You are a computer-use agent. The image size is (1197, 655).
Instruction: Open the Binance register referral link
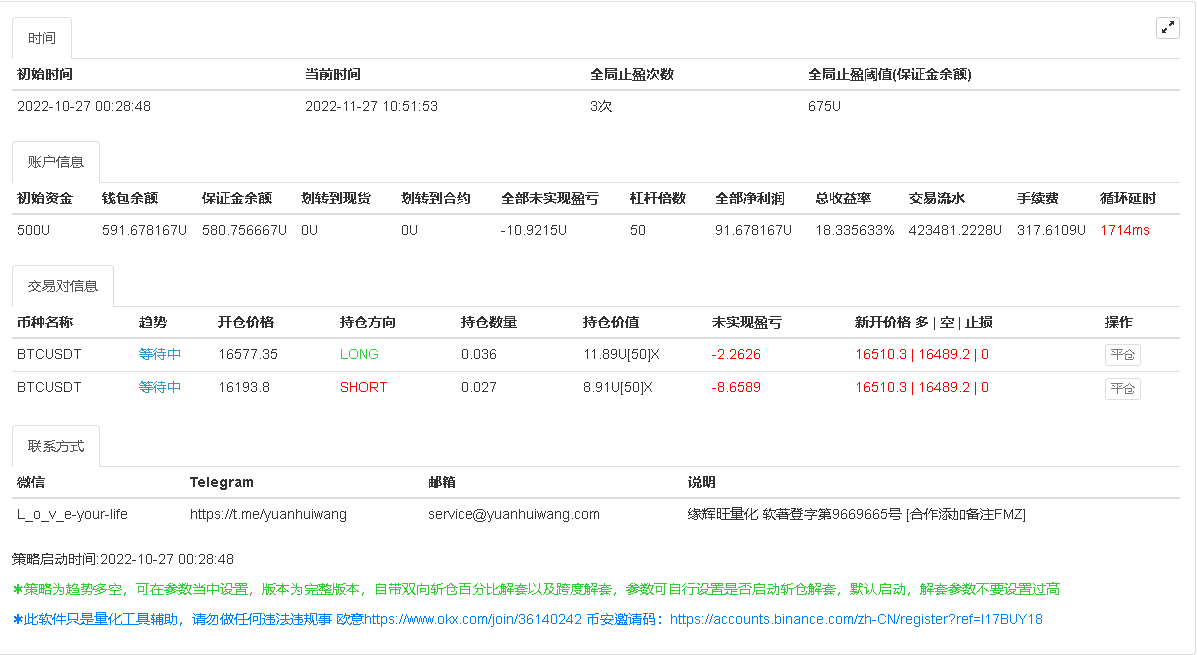point(856,619)
